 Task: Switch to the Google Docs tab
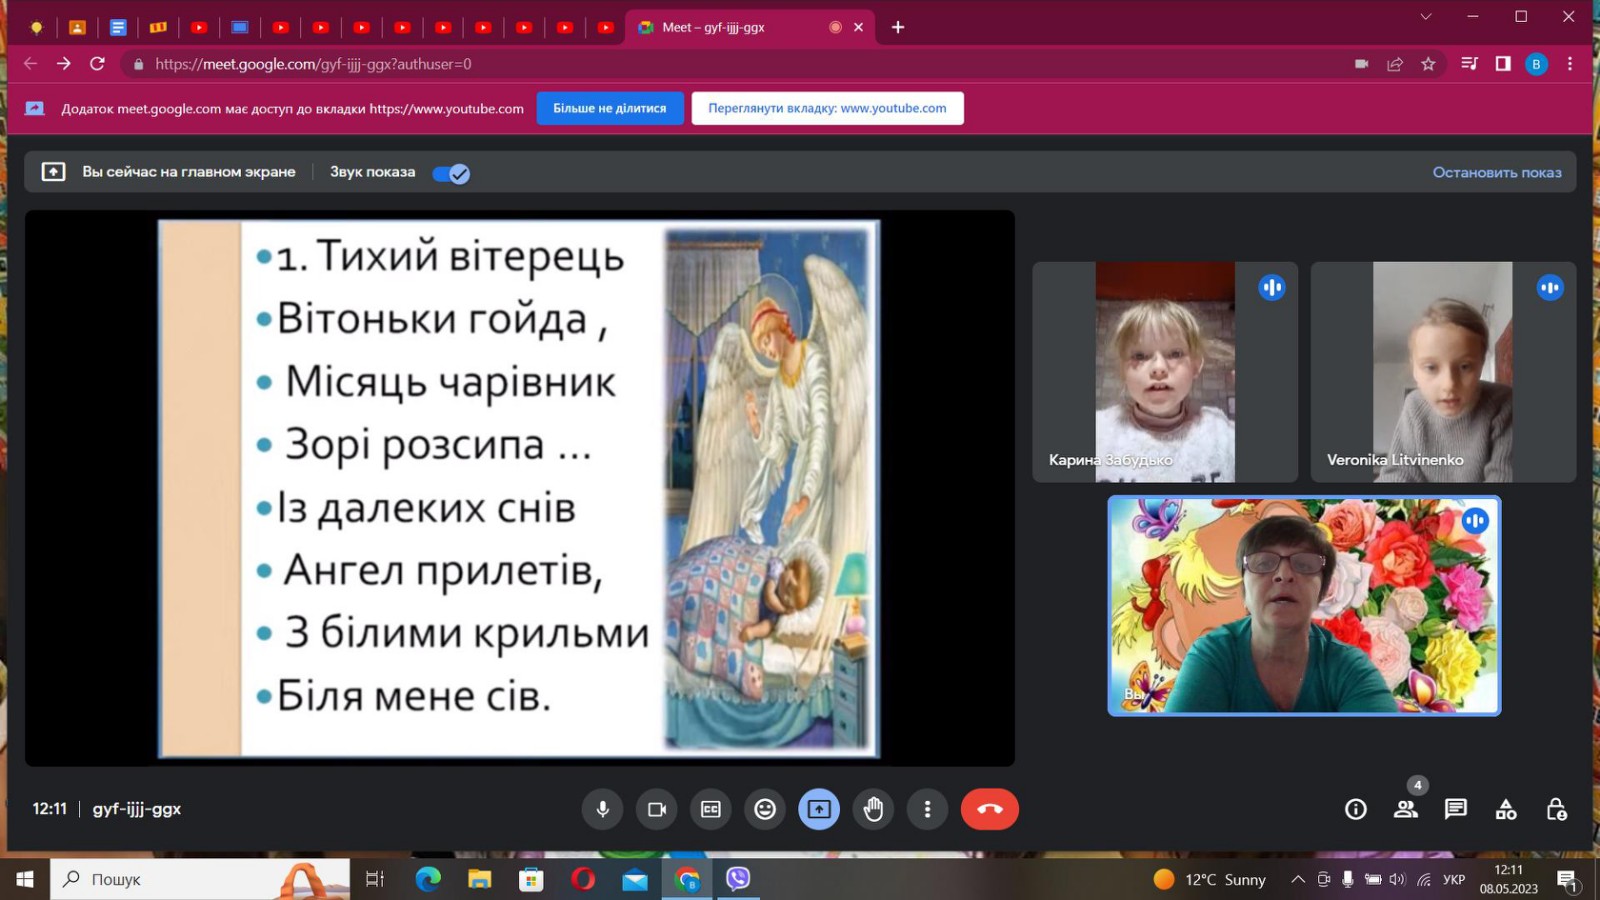[x=118, y=27]
